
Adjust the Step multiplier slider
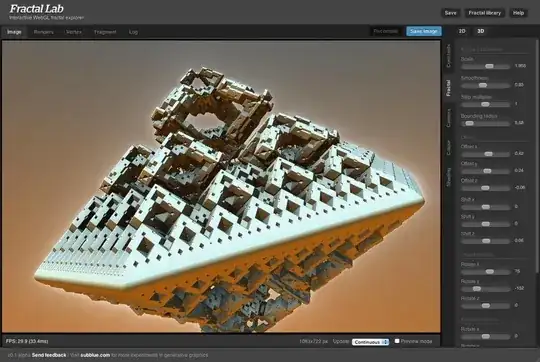pyautogui.click(x=486, y=104)
